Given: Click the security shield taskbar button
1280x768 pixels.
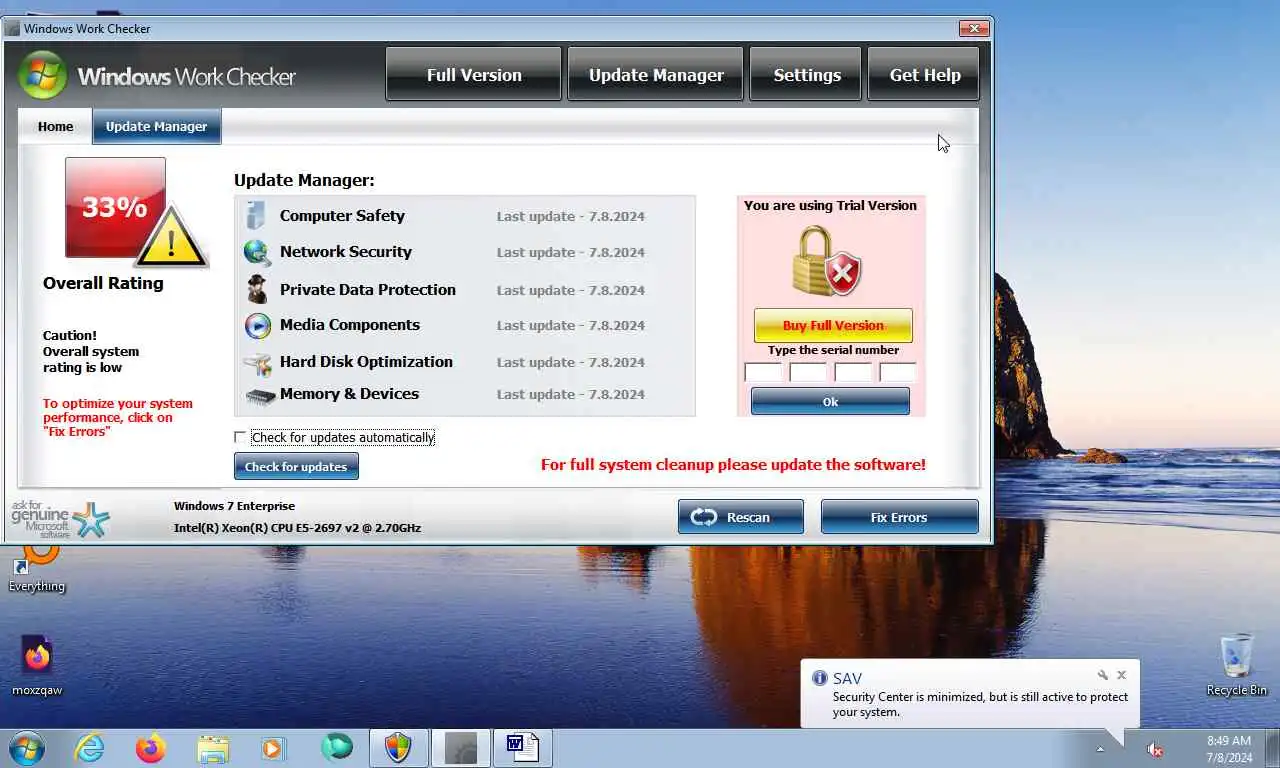Looking at the screenshot, I should point(398,748).
